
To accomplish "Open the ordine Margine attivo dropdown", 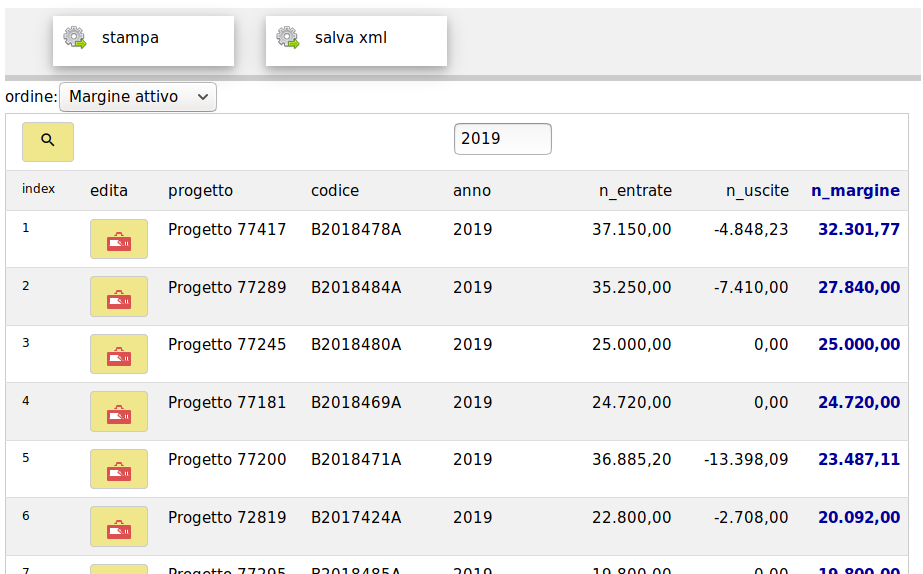I will click(x=138, y=97).
